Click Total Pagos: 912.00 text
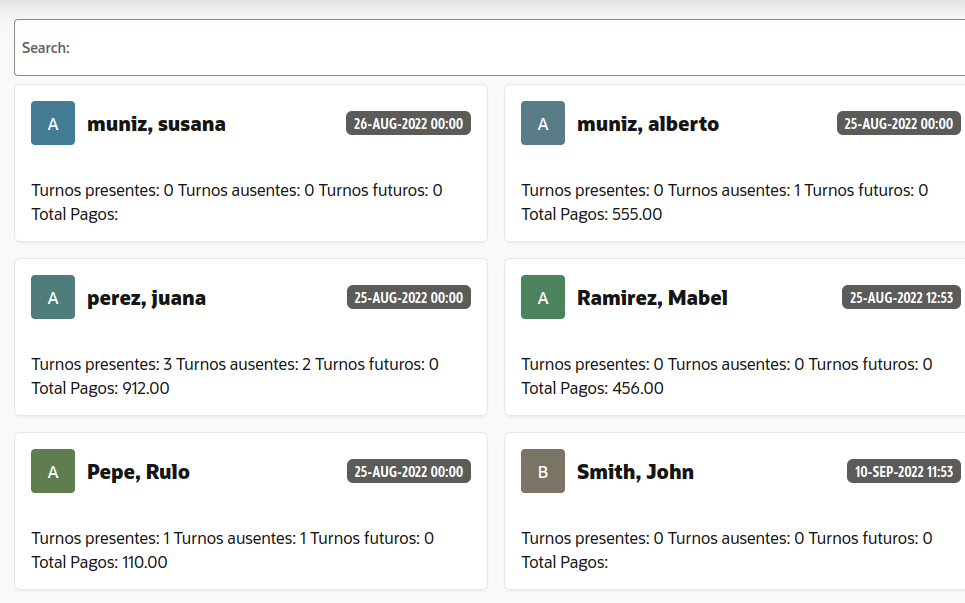The width and height of the screenshot is (965, 603). (x=100, y=388)
